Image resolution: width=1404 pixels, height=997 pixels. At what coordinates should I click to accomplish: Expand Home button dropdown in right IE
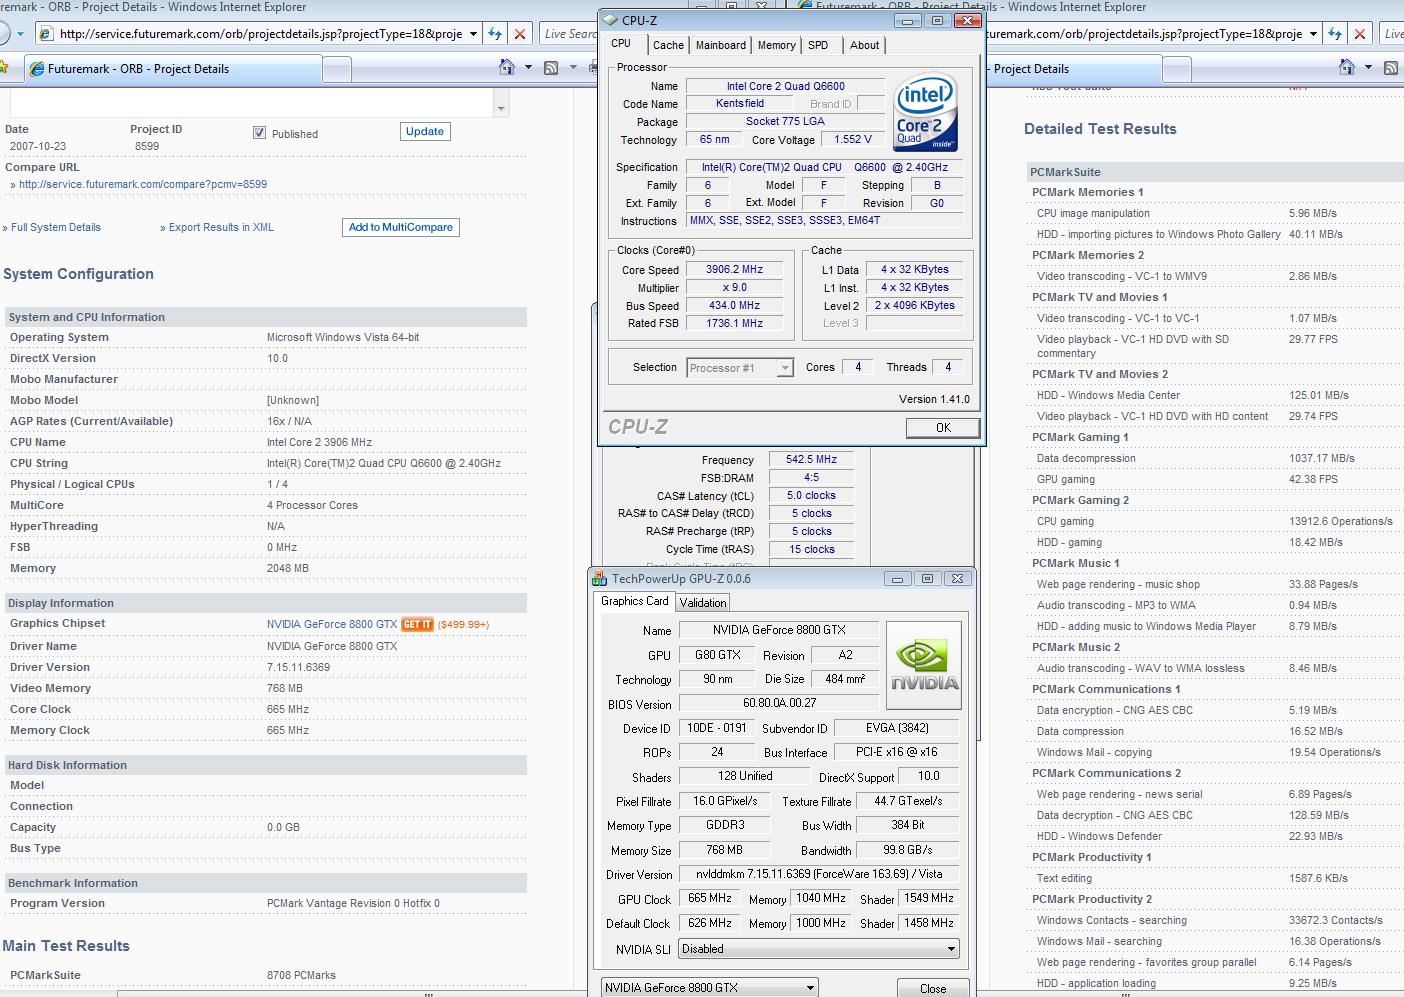(1369, 68)
